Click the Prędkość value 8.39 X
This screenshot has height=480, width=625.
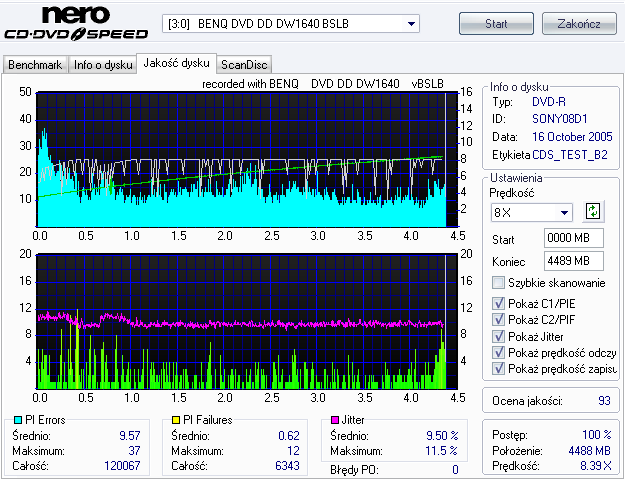click(596, 466)
